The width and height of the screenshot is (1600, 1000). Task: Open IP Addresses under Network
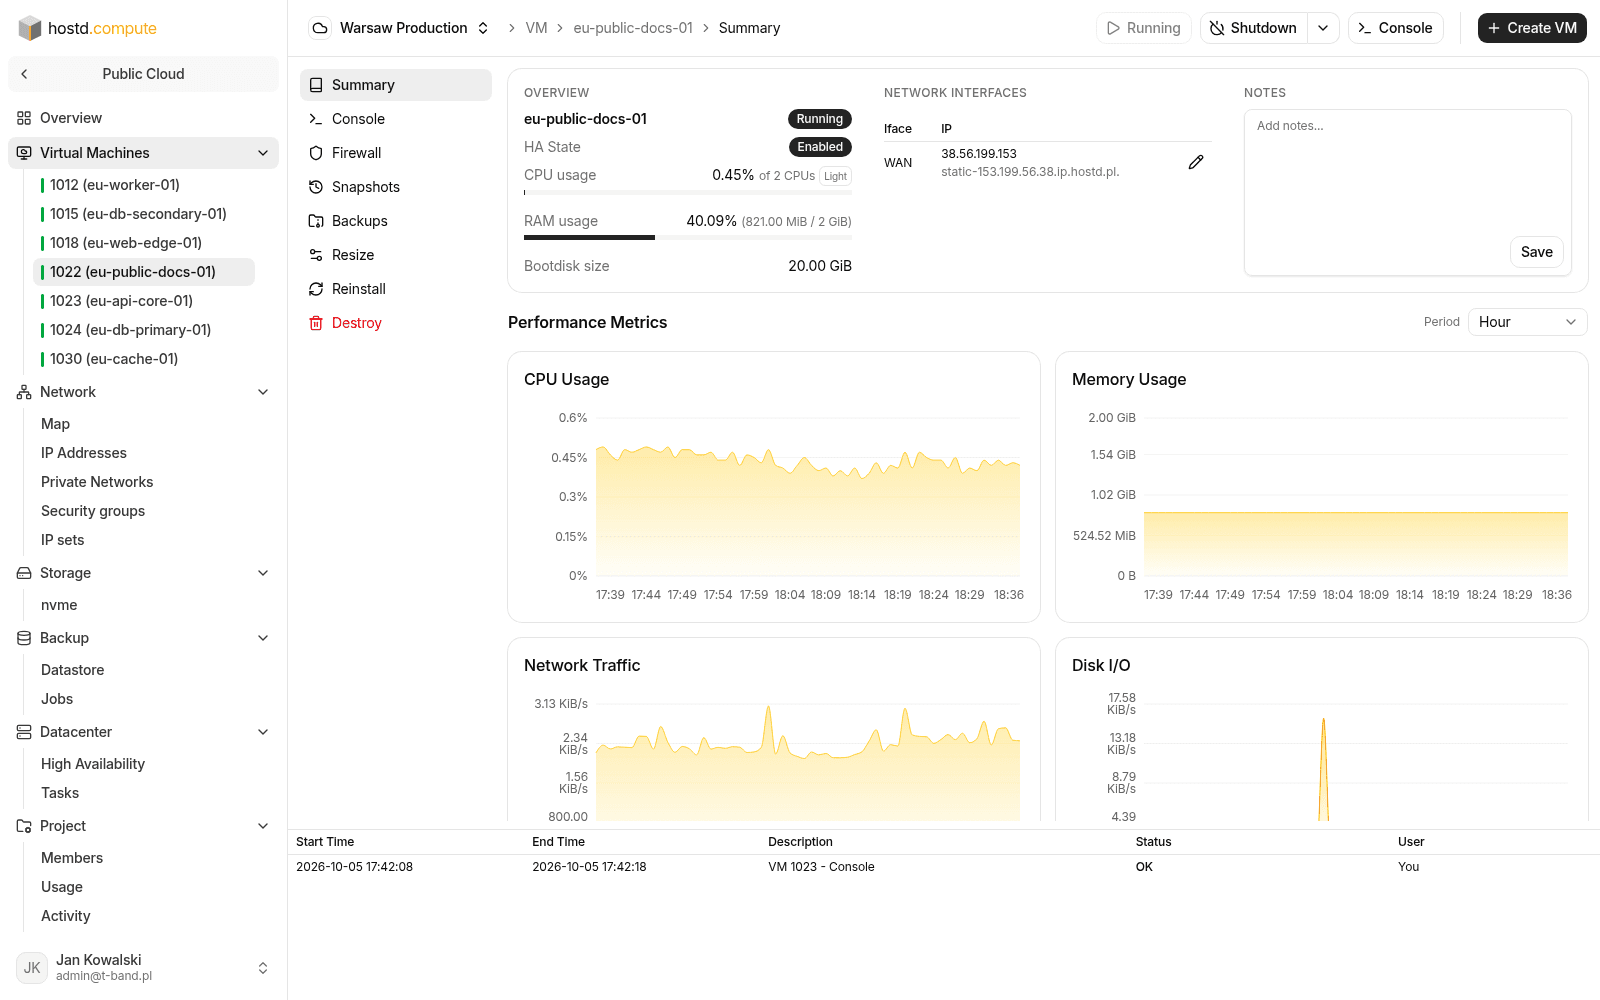point(84,453)
